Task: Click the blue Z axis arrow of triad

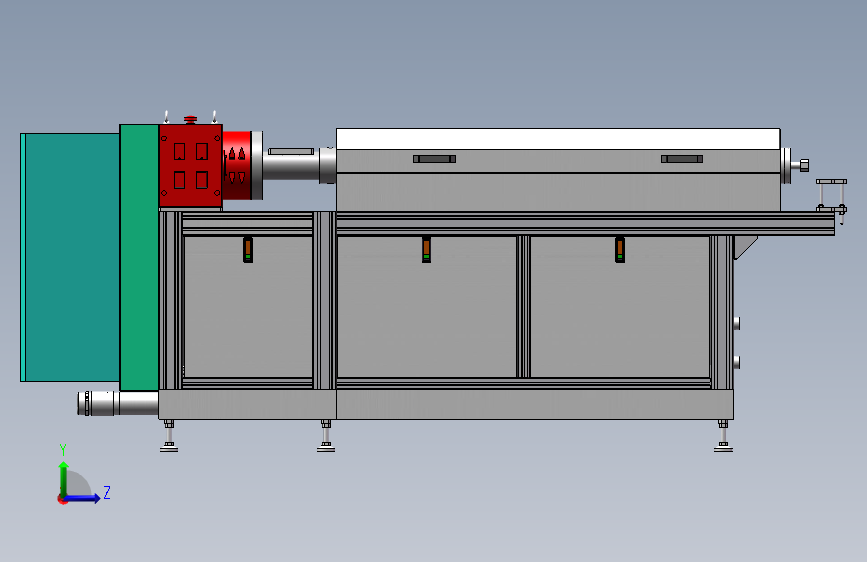Action: [83, 498]
